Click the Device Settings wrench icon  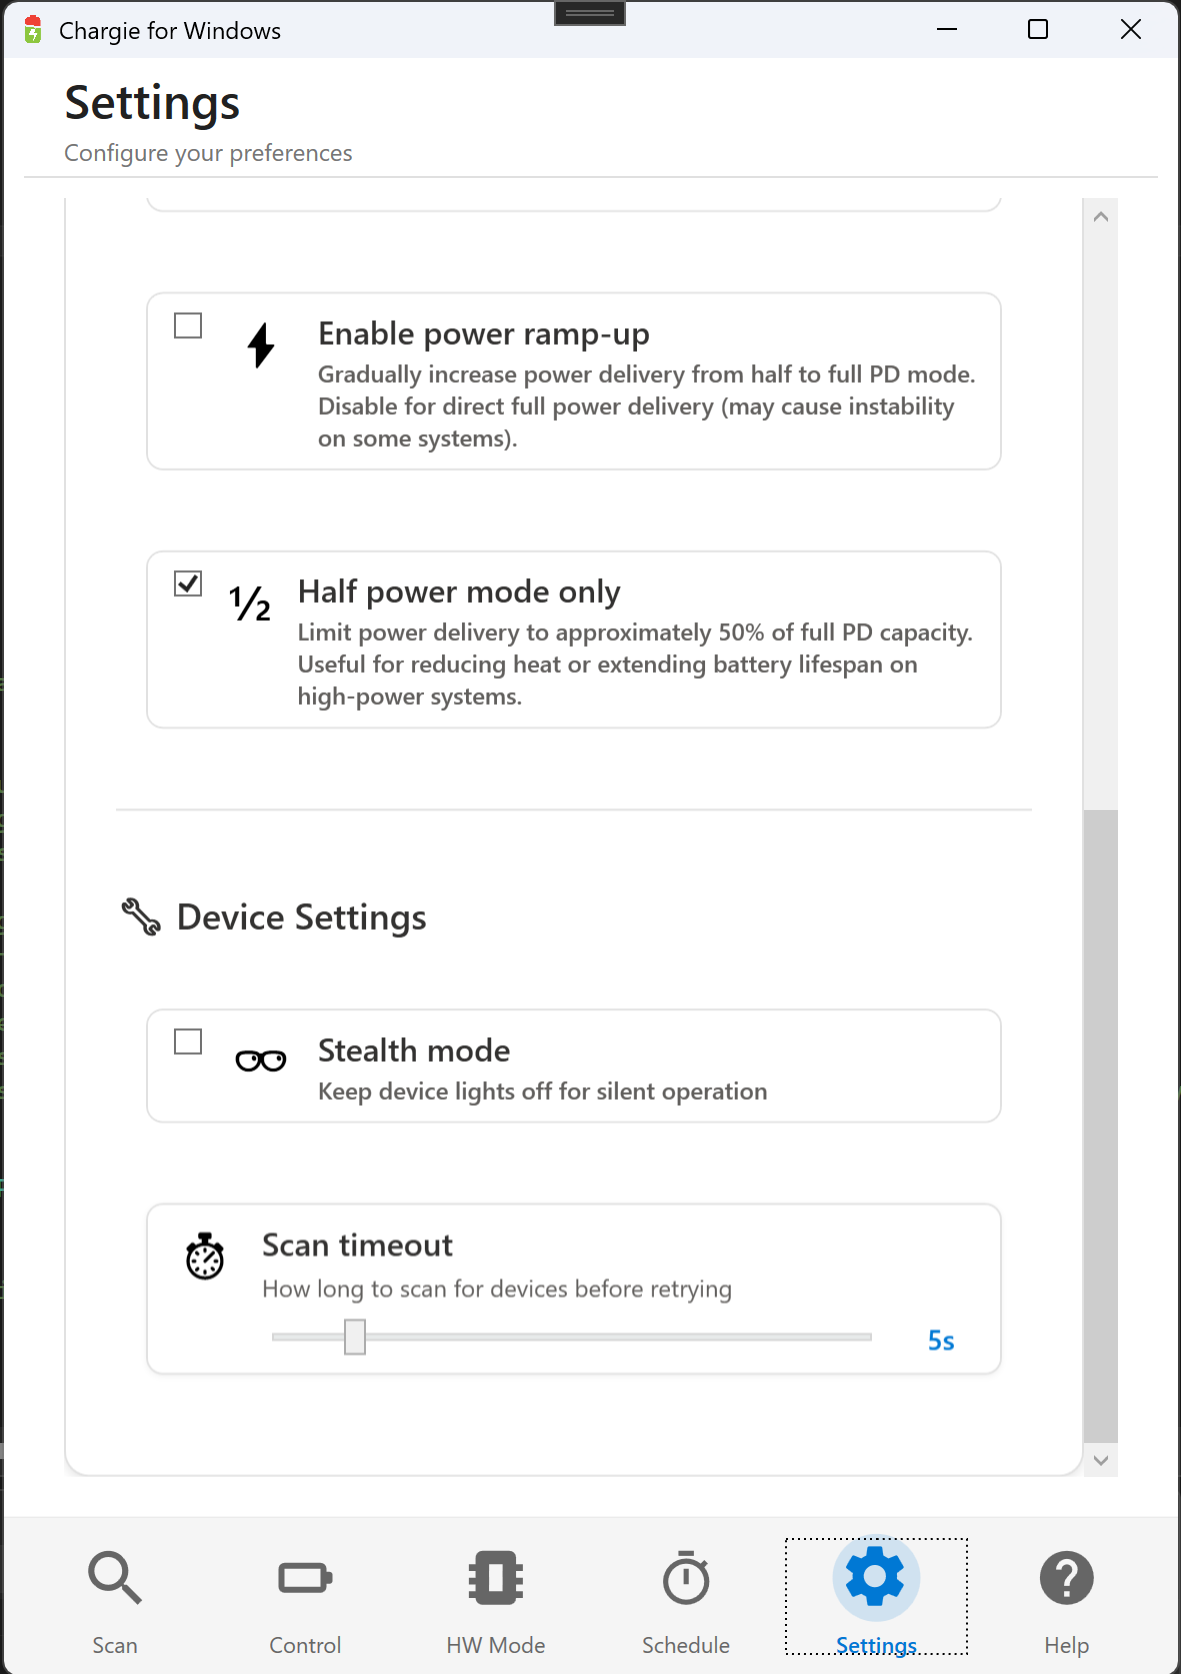coord(140,917)
